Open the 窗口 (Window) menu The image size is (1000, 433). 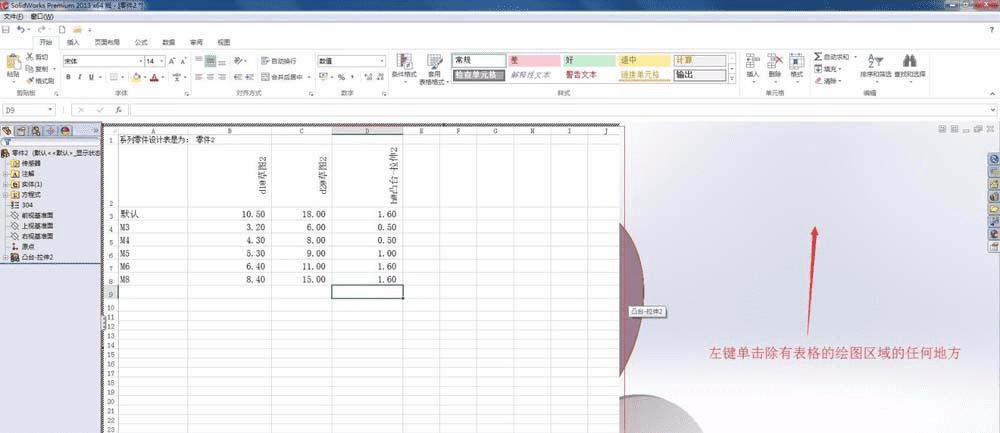pyautogui.click(x=41, y=17)
